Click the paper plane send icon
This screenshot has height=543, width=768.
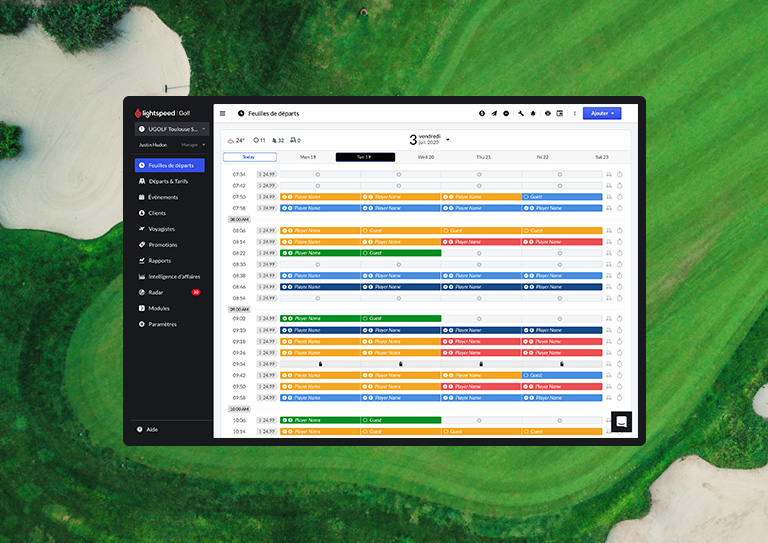(494, 113)
